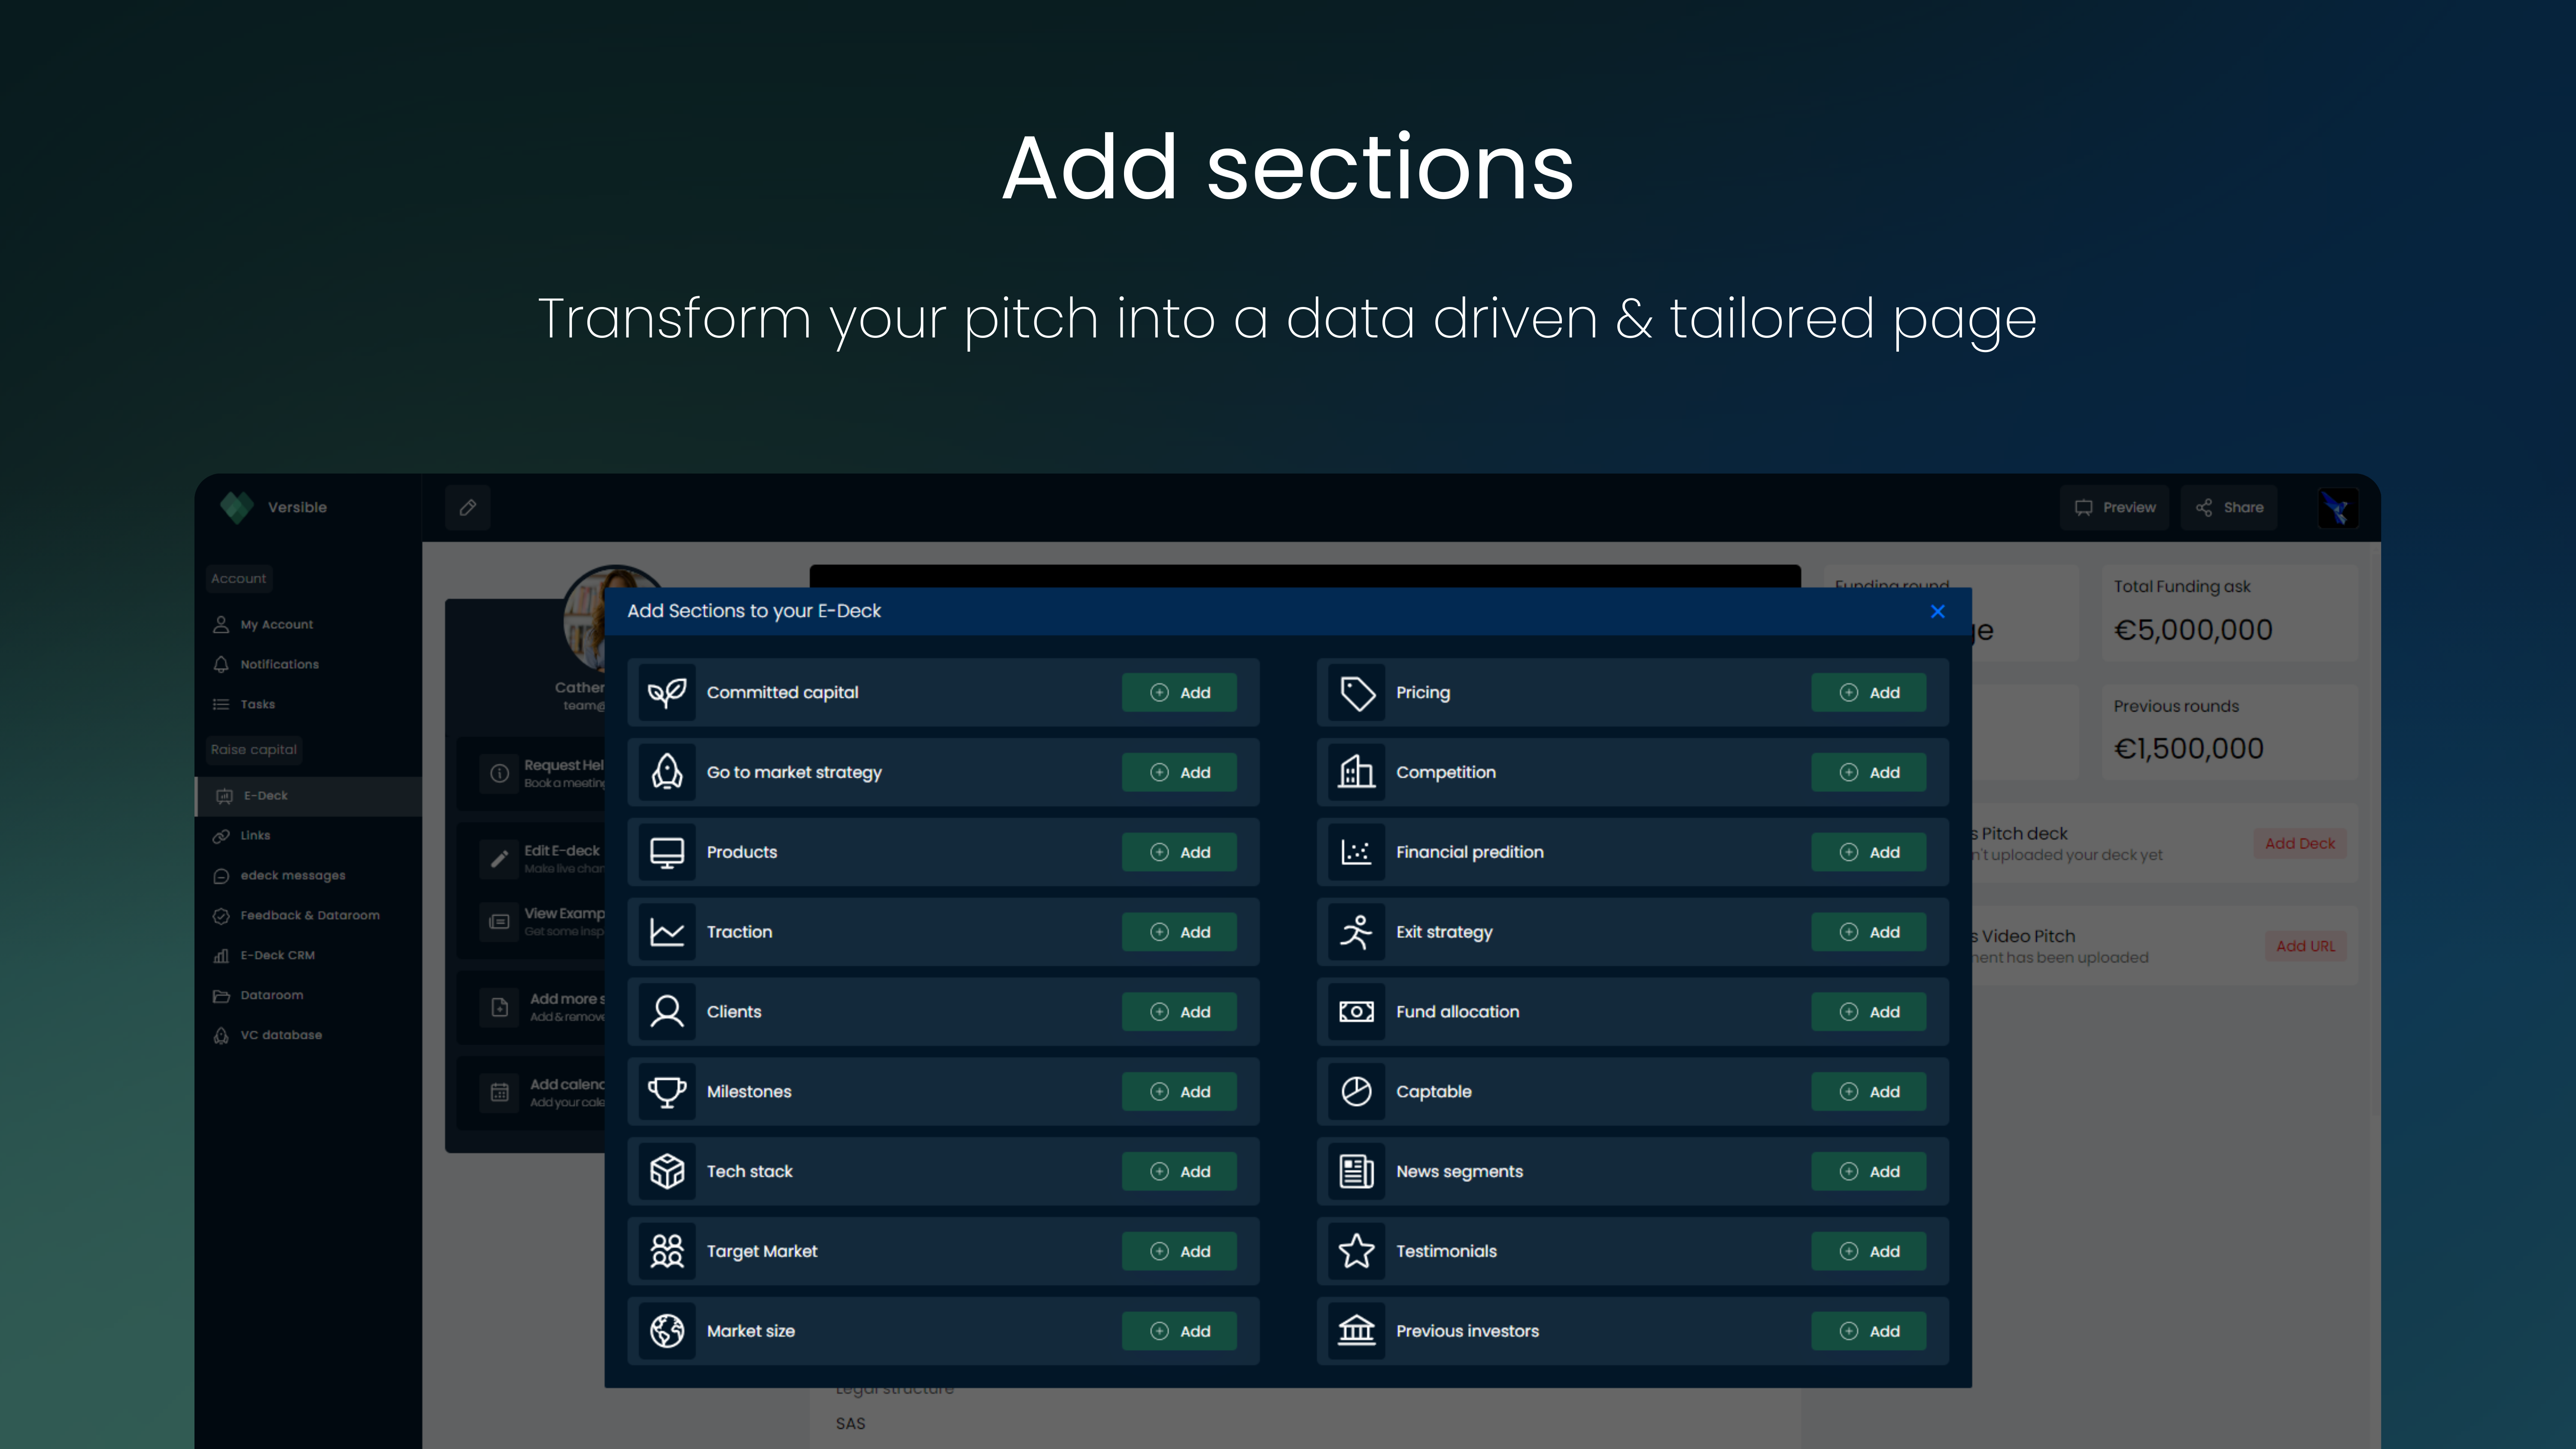The image size is (2576, 1449).
Task: Click the Add Deck button
Action: (2300, 844)
